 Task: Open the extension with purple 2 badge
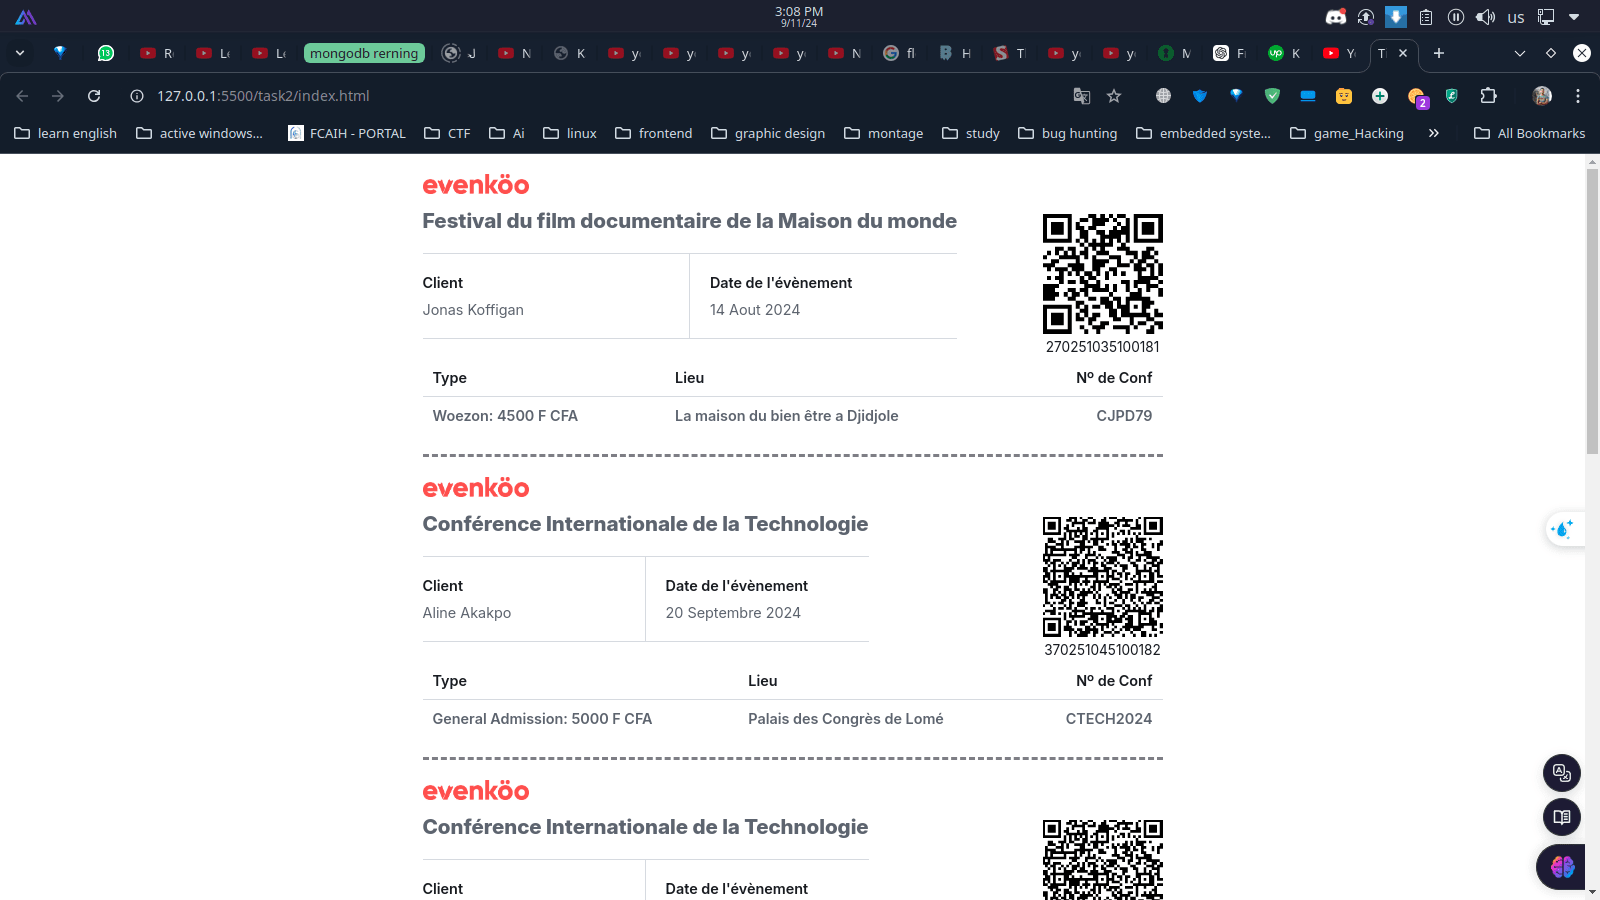[x=1417, y=97]
